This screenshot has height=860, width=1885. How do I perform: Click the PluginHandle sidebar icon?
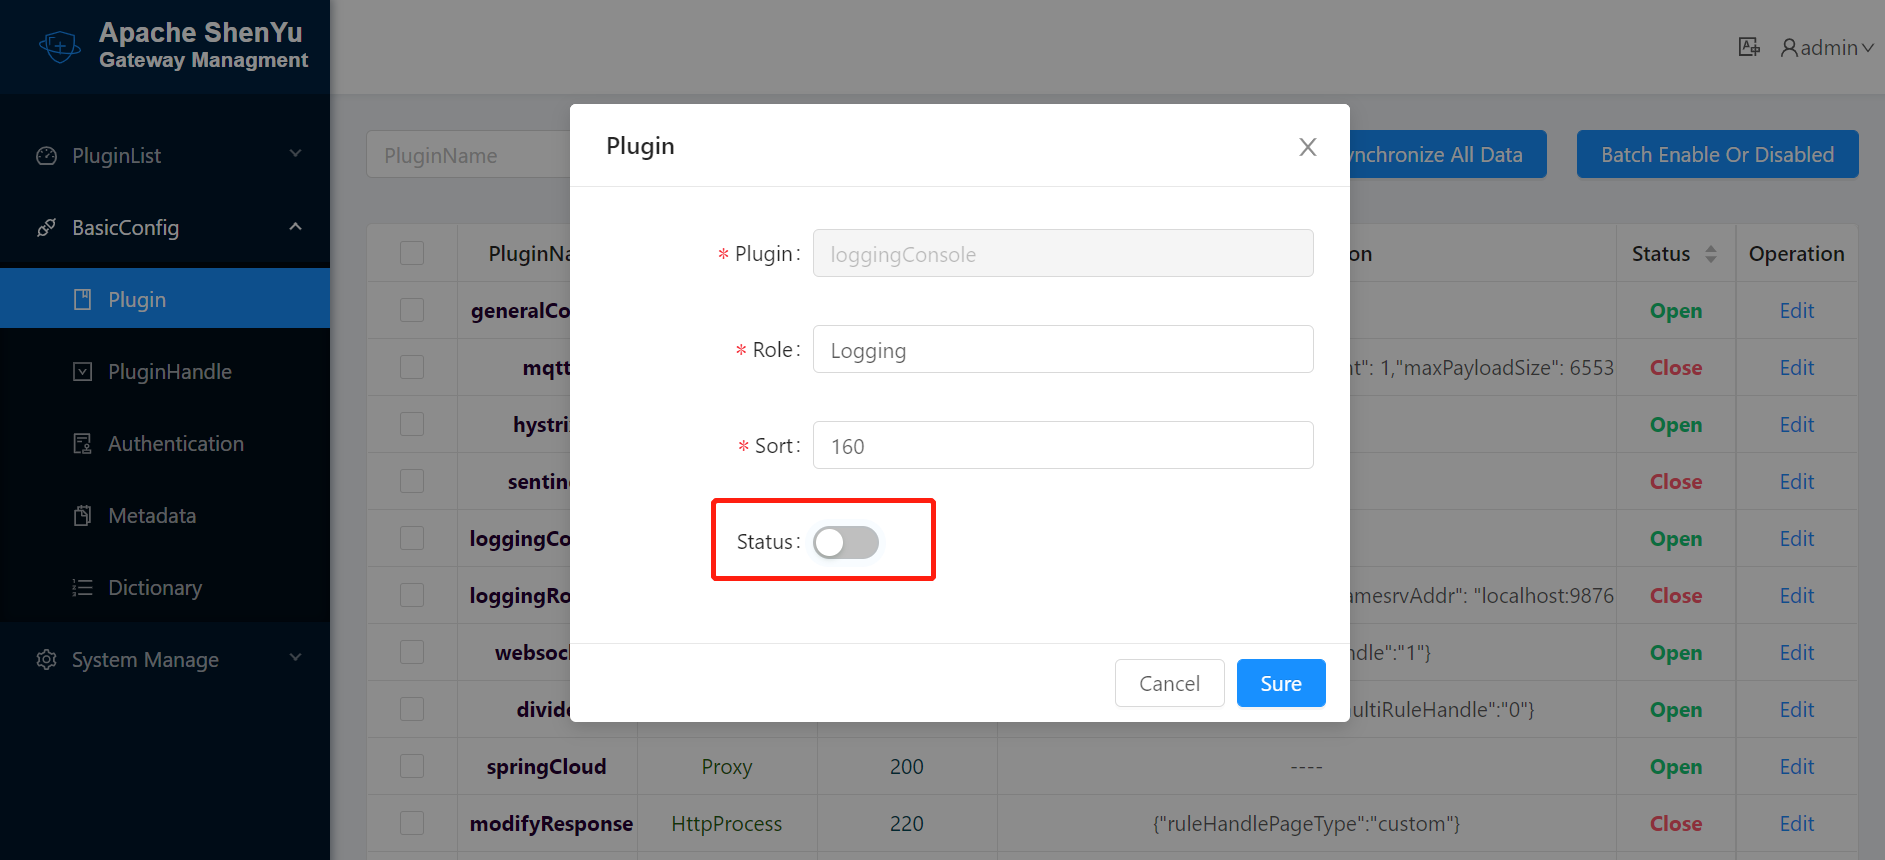pyautogui.click(x=83, y=372)
